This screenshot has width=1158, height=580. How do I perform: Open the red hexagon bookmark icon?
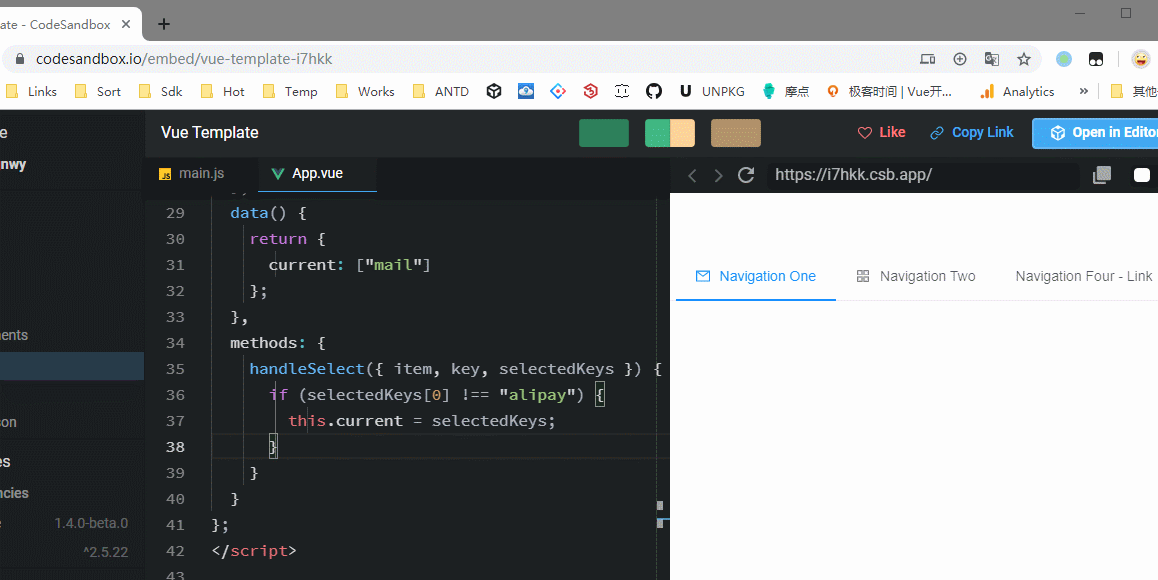coord(590,91)
